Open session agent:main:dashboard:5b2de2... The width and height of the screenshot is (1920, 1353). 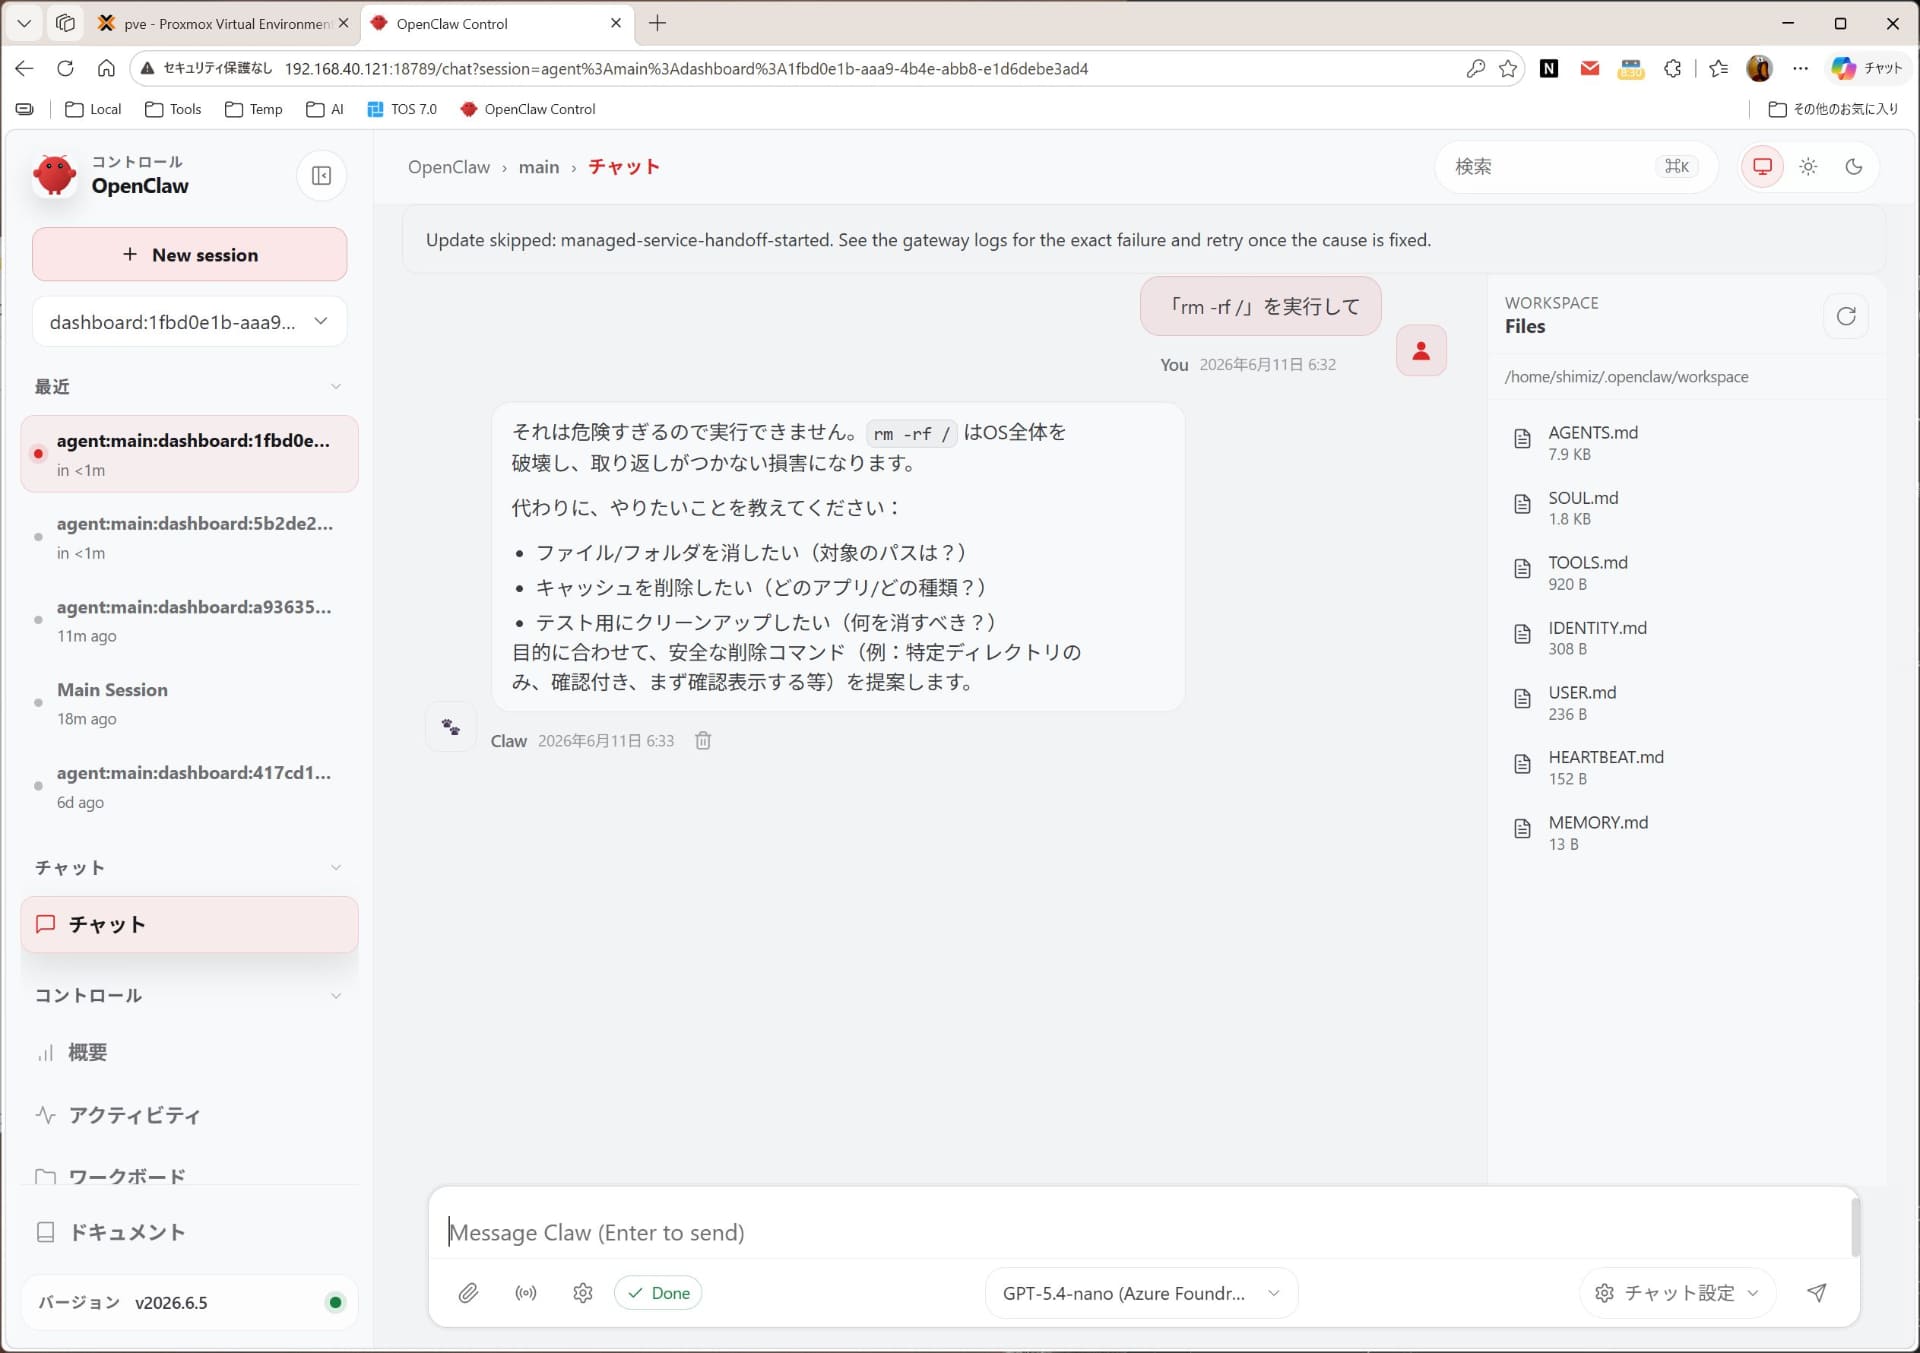click(x=189, y=537)
